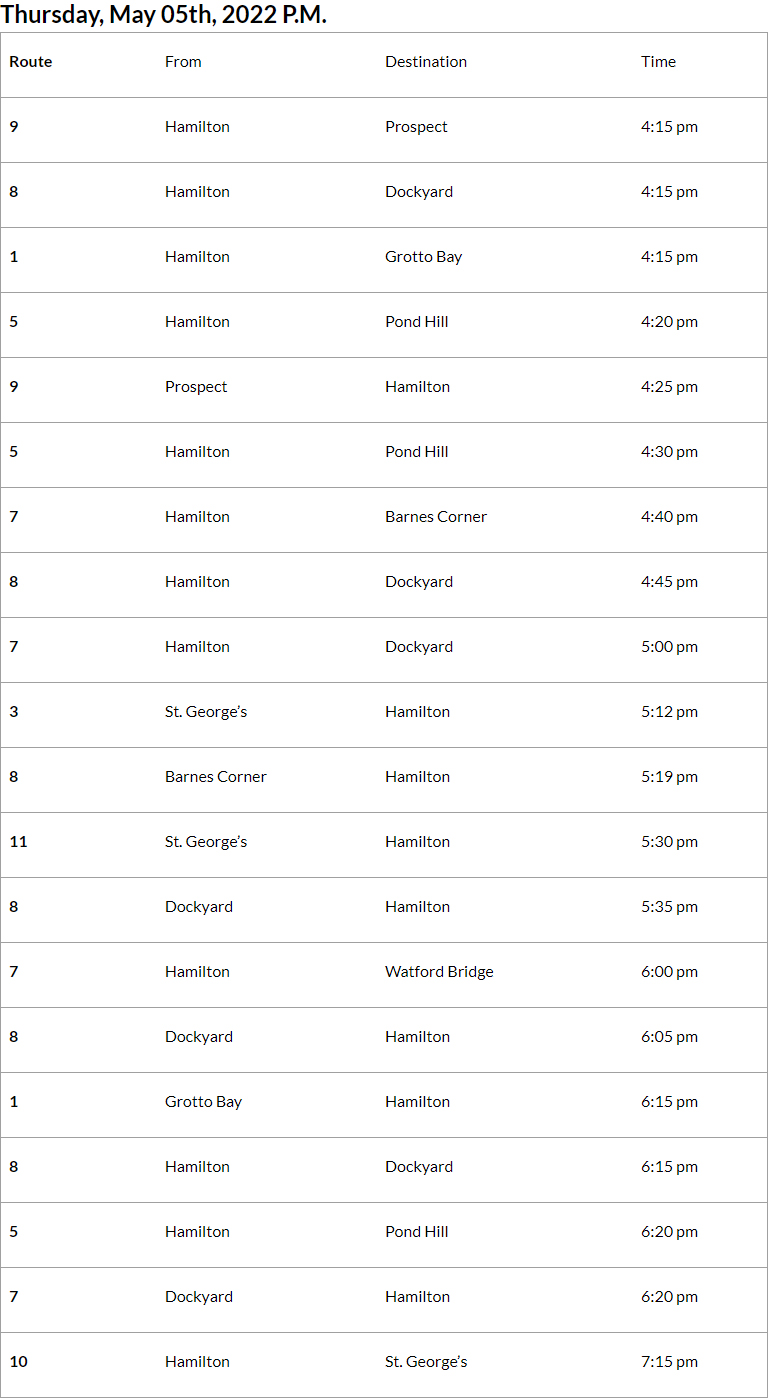Select the 4:20 pm time cell
This screenshot has height=1398, width=768.
[669, 322]
